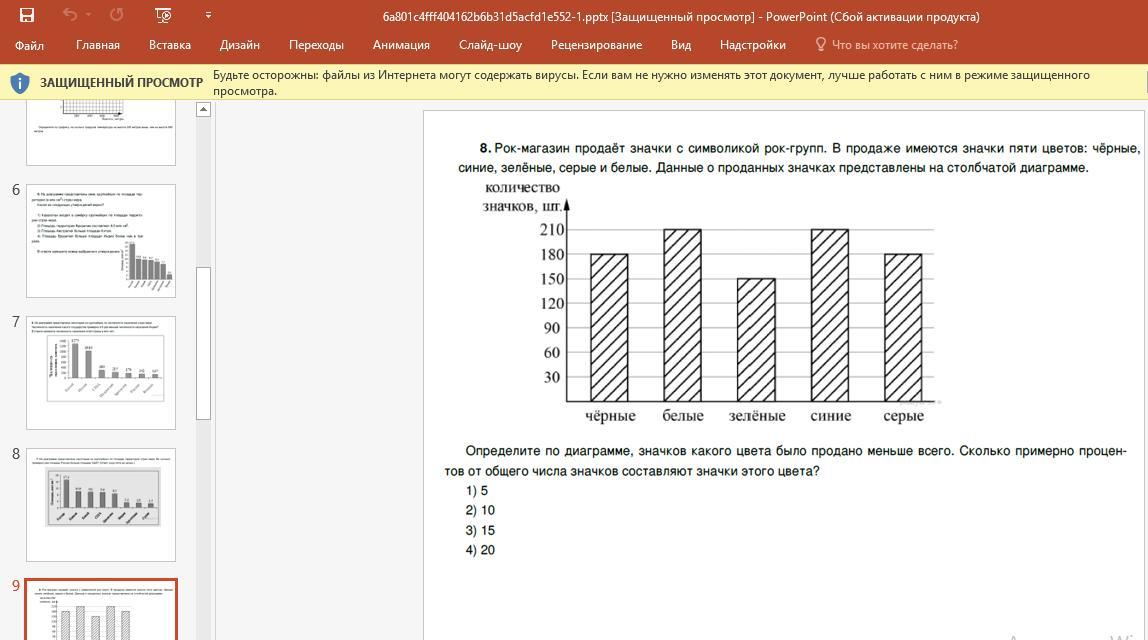Select the Дизайн tab
Image resolution: width=1148 pixels, height=640 pixels.
[240, 45]
